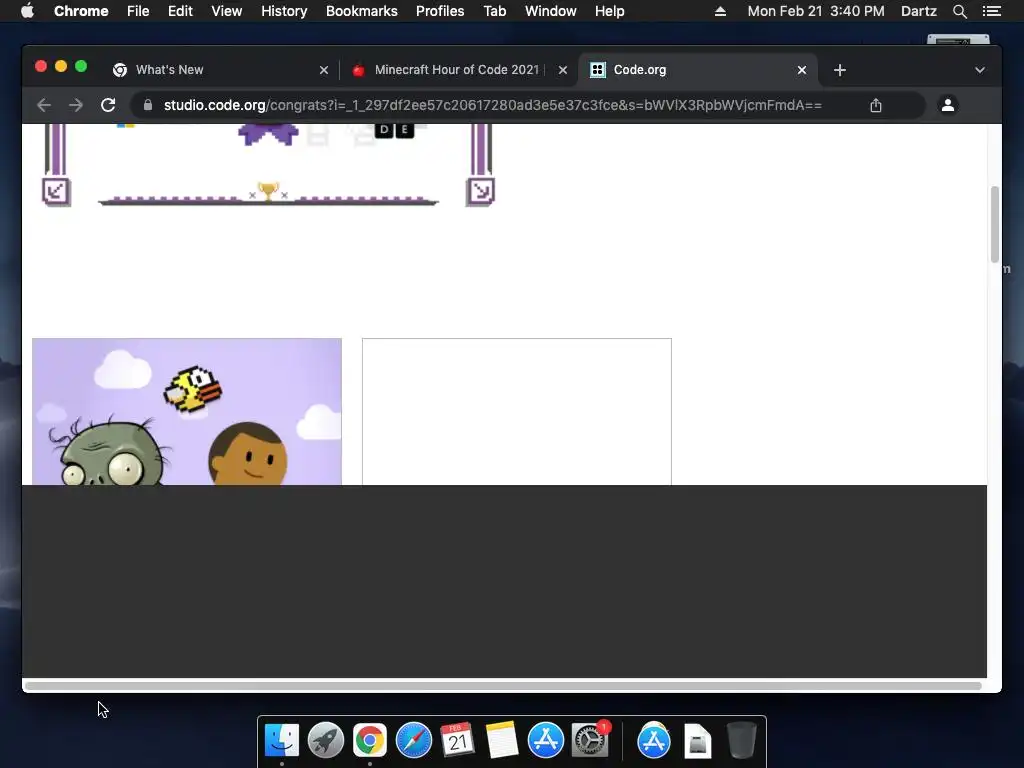The height and width of the screenshot is (768, 1024).
Task: Open Launchpad rocket in the dock
Action: (326, 740)
